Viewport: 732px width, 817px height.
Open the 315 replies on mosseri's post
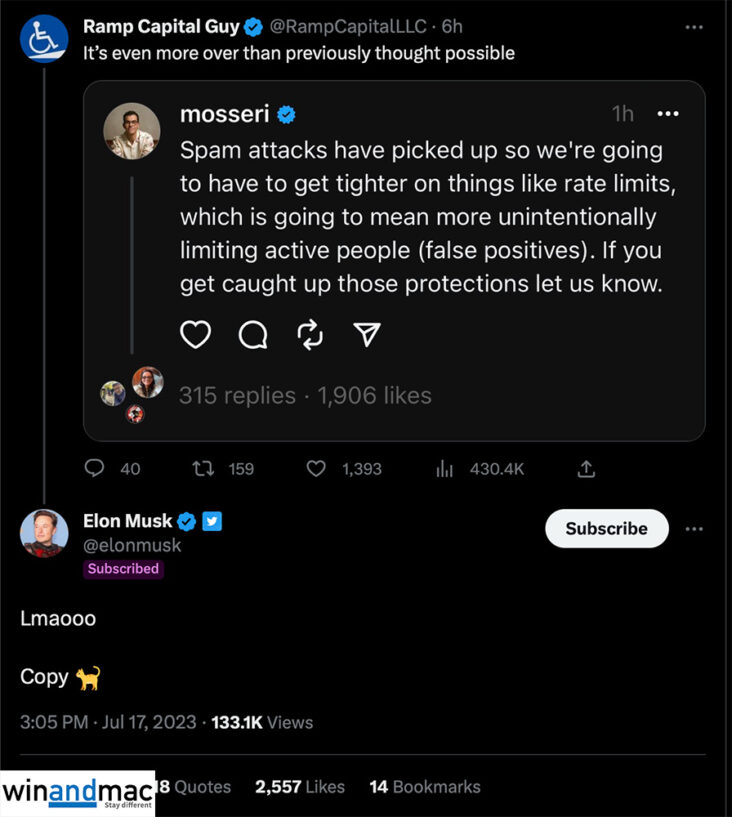237,396
